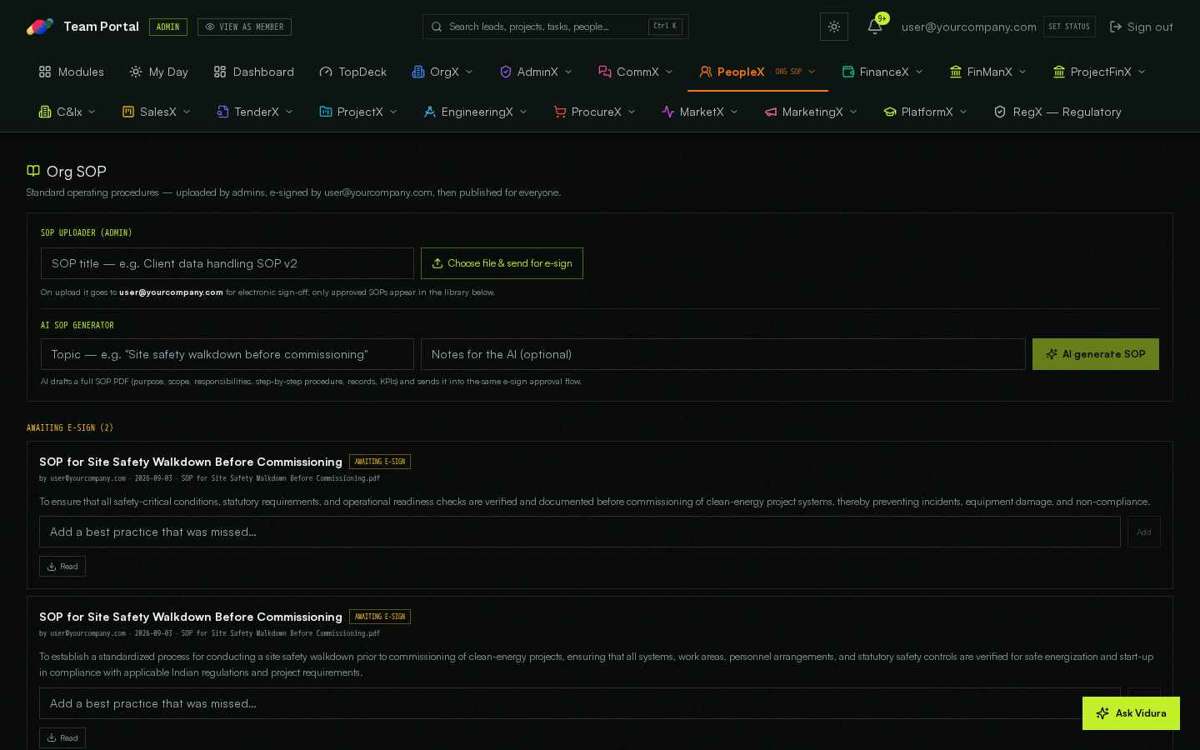This screenshot has height=750, width=1200.
Task: Click the ProcureX cart icon
Action: coord(560,112)
